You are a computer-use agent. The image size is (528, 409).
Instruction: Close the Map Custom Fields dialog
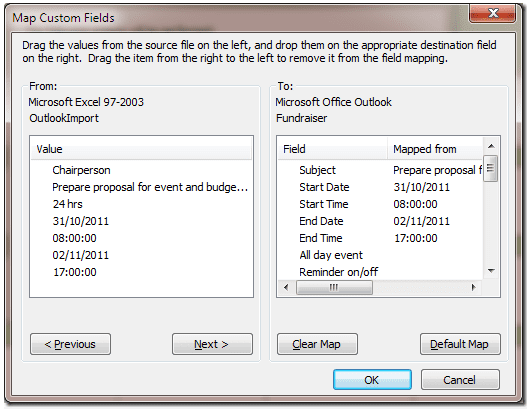(492, 13)
